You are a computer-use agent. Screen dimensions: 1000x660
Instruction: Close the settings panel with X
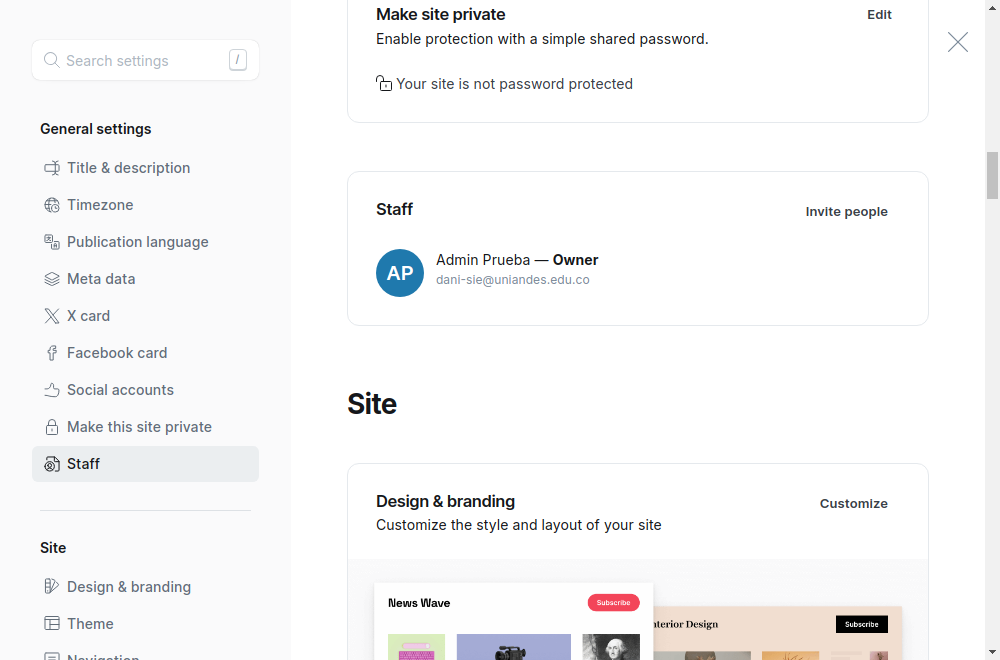tap(957, 42)
